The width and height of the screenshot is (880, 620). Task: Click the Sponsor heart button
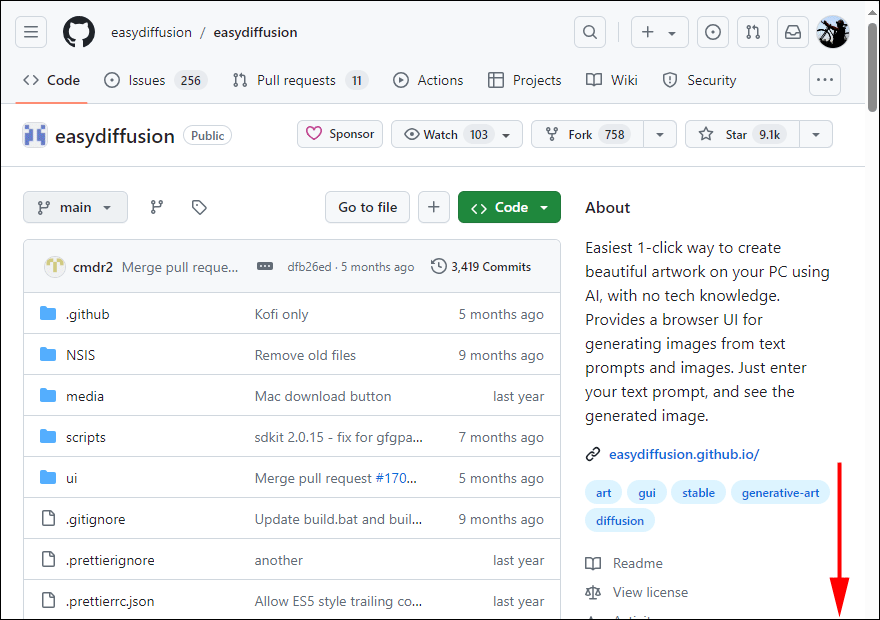pos(340,134)
